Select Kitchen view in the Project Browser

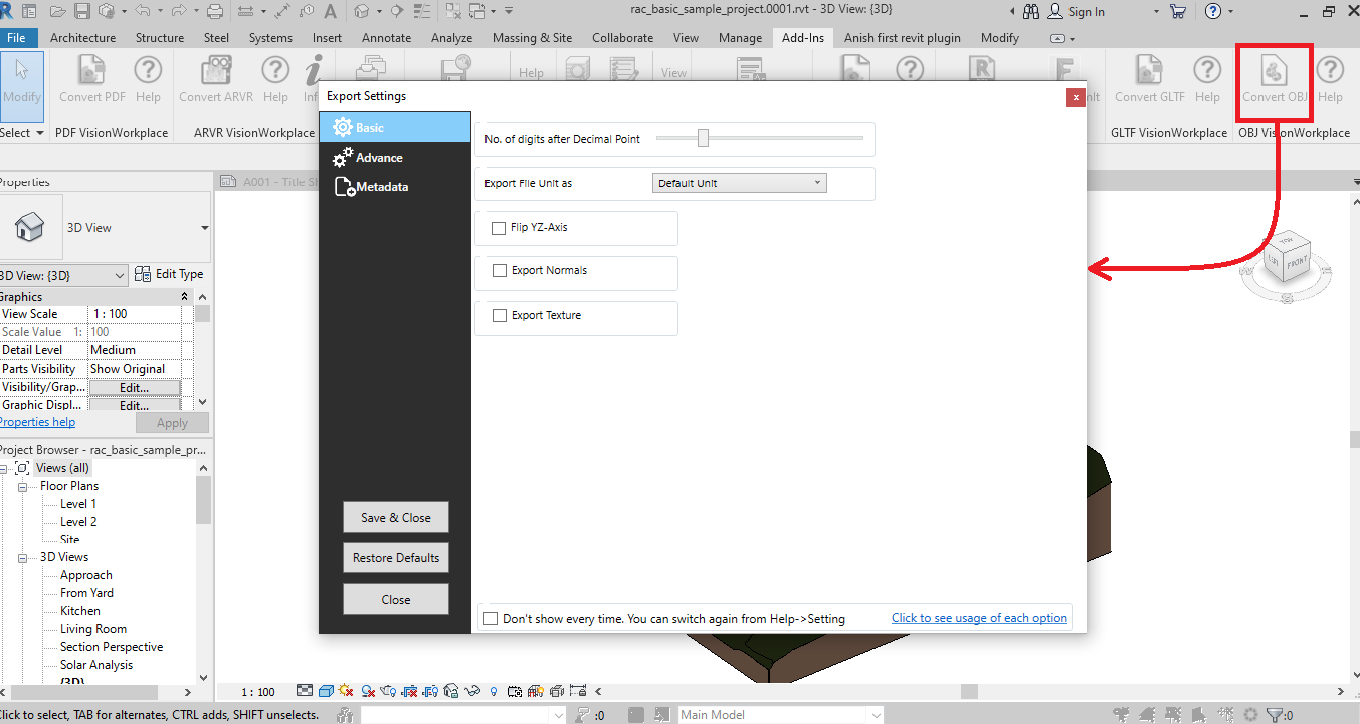[x=80, y=611]
